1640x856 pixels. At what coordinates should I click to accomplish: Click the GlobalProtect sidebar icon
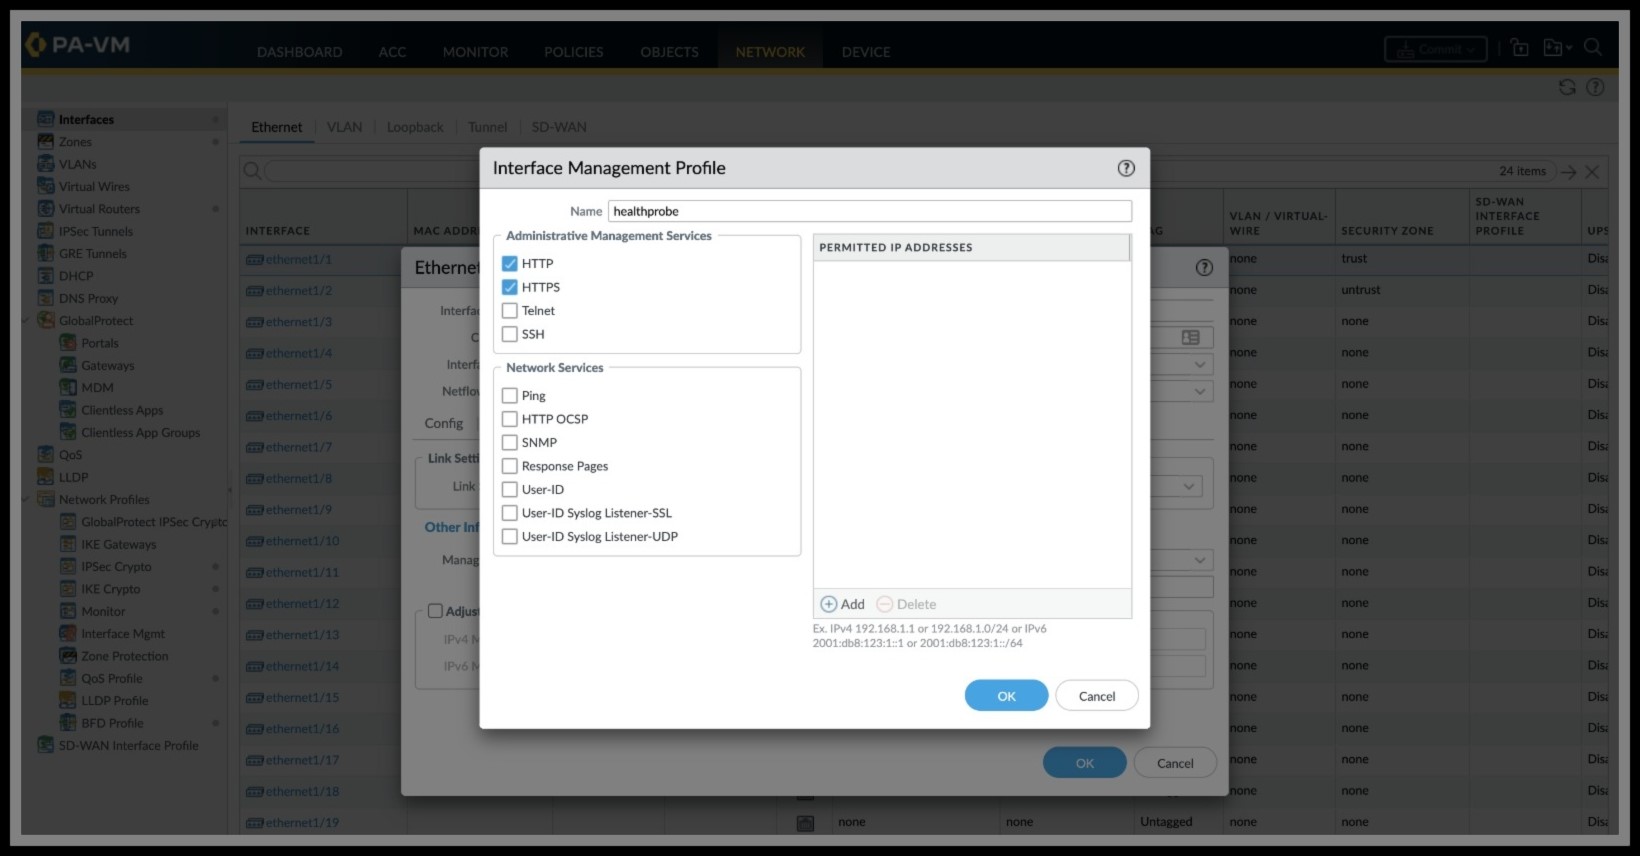pyautogui.click(x=46, y=320)
